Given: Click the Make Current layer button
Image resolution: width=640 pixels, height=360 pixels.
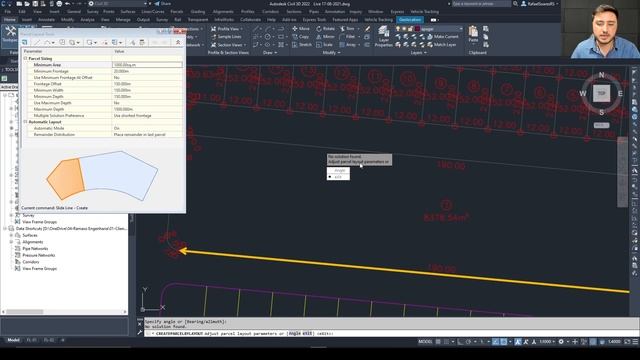Looking at the screenshot, I should coord(443,36).
